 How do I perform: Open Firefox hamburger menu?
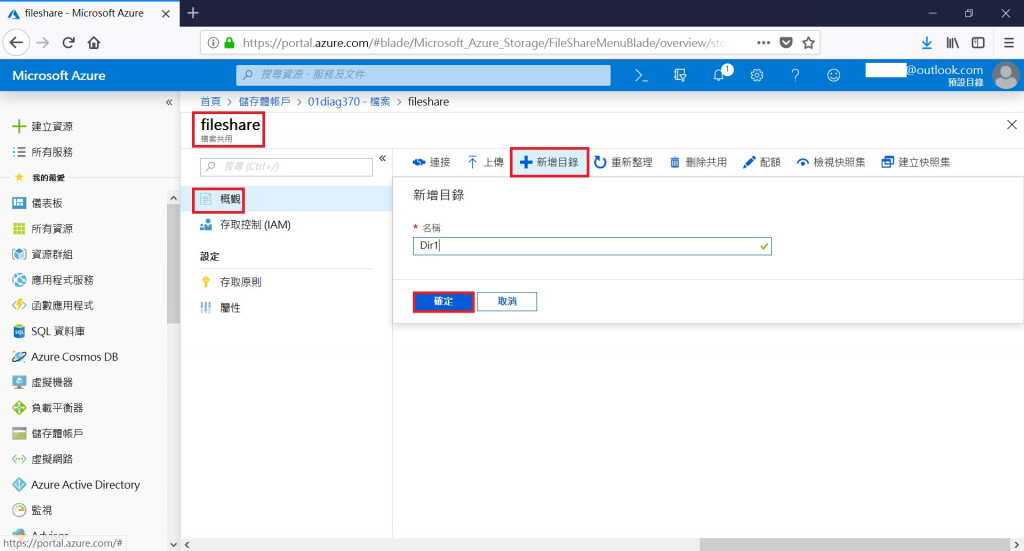1008,42
